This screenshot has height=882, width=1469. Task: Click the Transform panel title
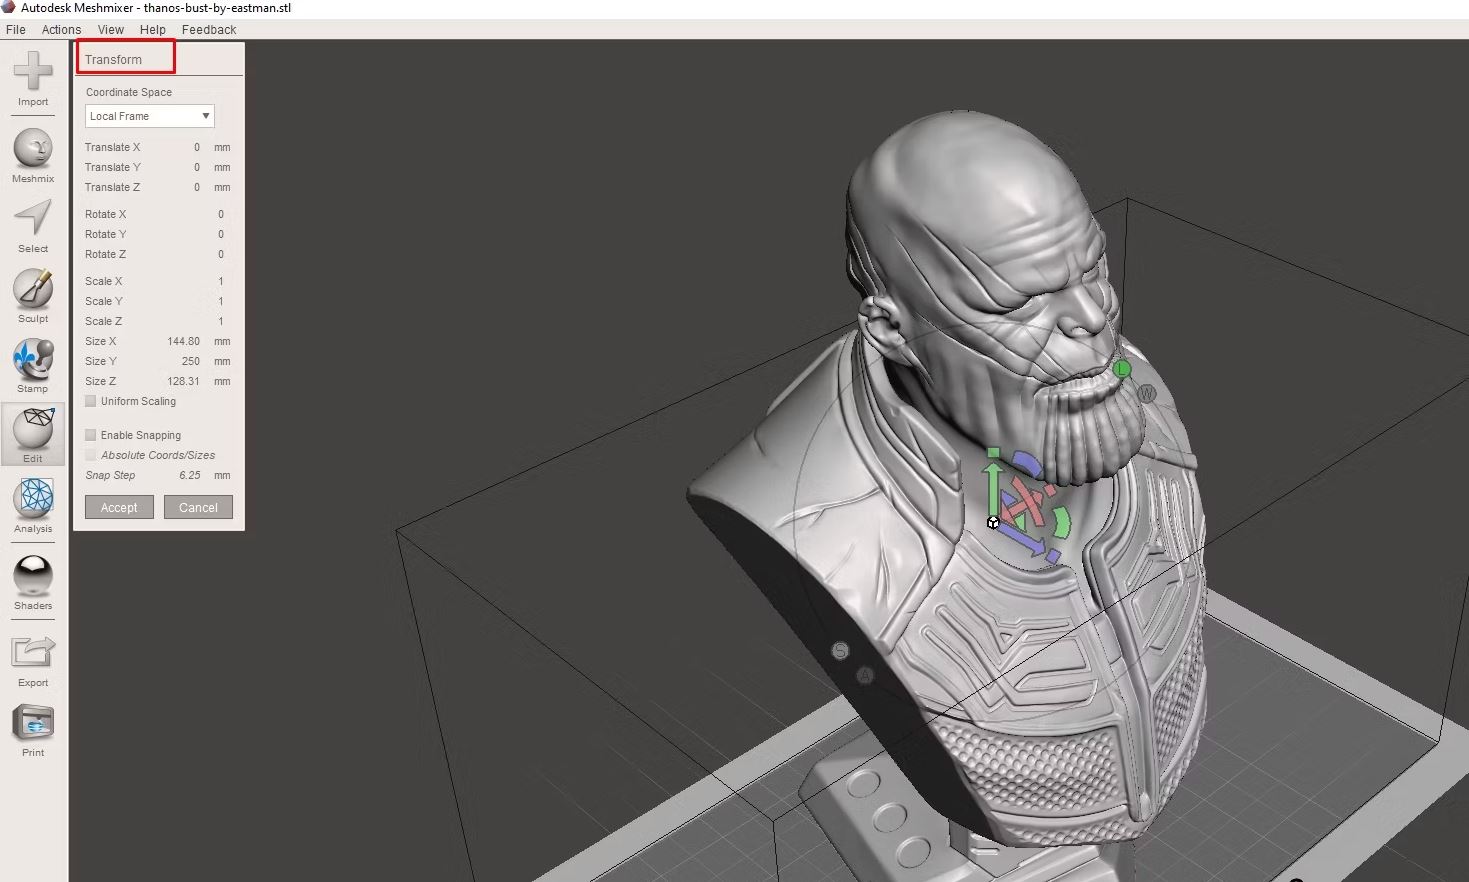coord(113,60)
